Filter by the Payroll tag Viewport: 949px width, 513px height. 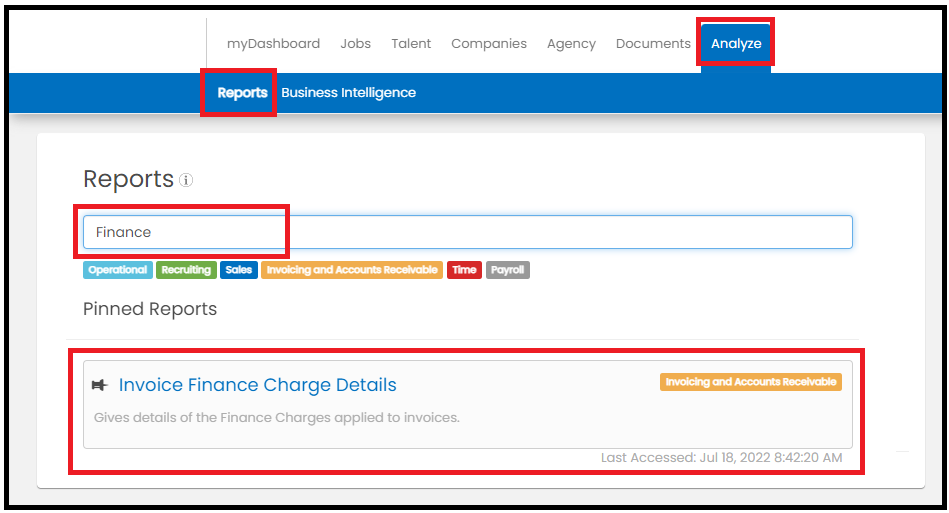[507, 270]
